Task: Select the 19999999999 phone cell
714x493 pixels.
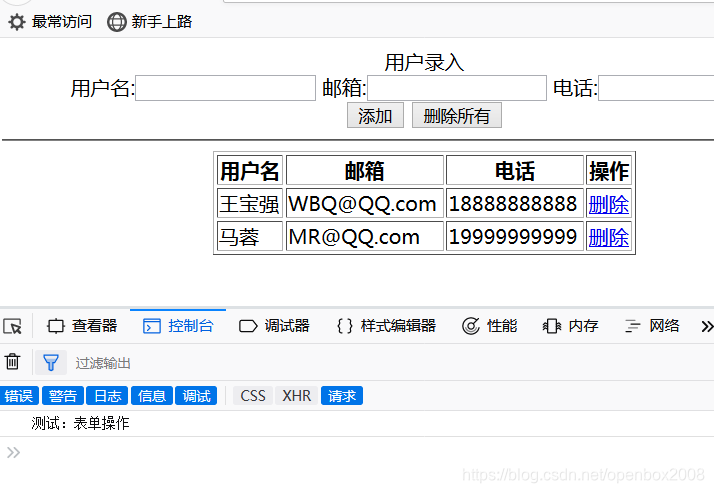Action: pos(515,236)
